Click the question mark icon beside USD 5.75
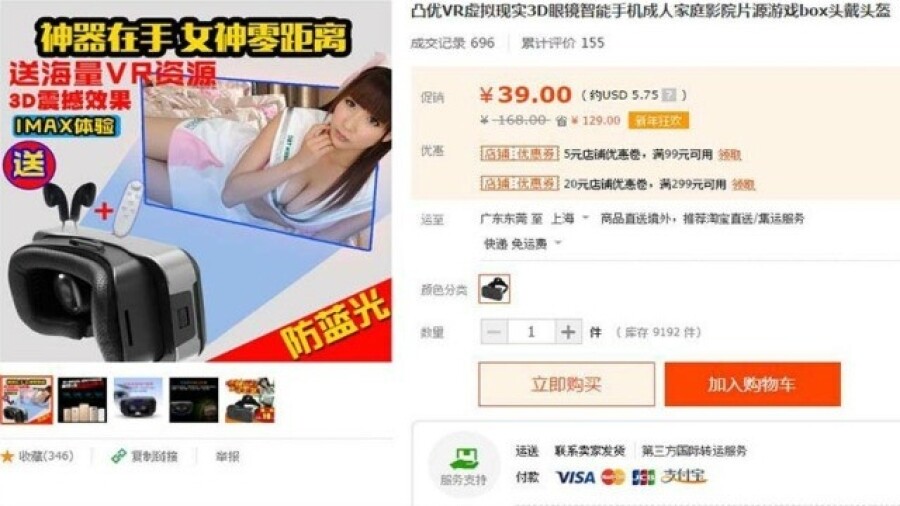Image resolution: width=900 pixels, height=506 pixels. click(669, 95)
